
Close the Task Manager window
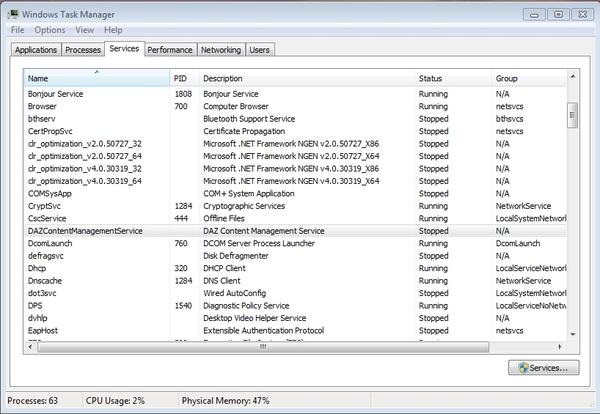(x=582, y=15)
